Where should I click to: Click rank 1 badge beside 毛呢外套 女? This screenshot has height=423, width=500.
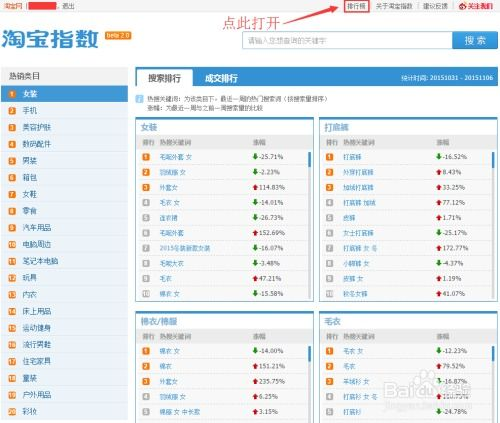146,157
